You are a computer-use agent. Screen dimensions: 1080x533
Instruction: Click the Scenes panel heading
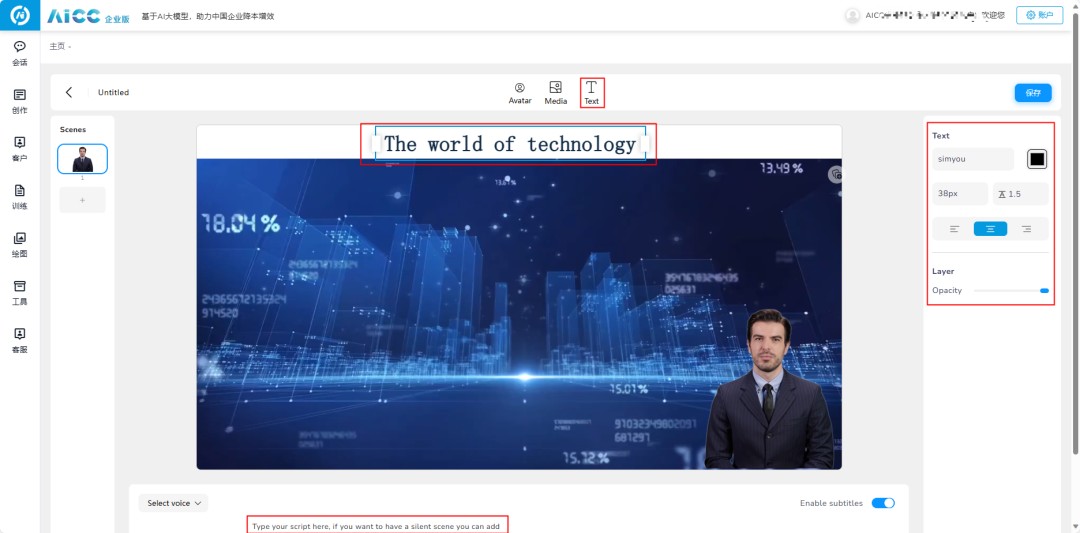tap(73, 129)
